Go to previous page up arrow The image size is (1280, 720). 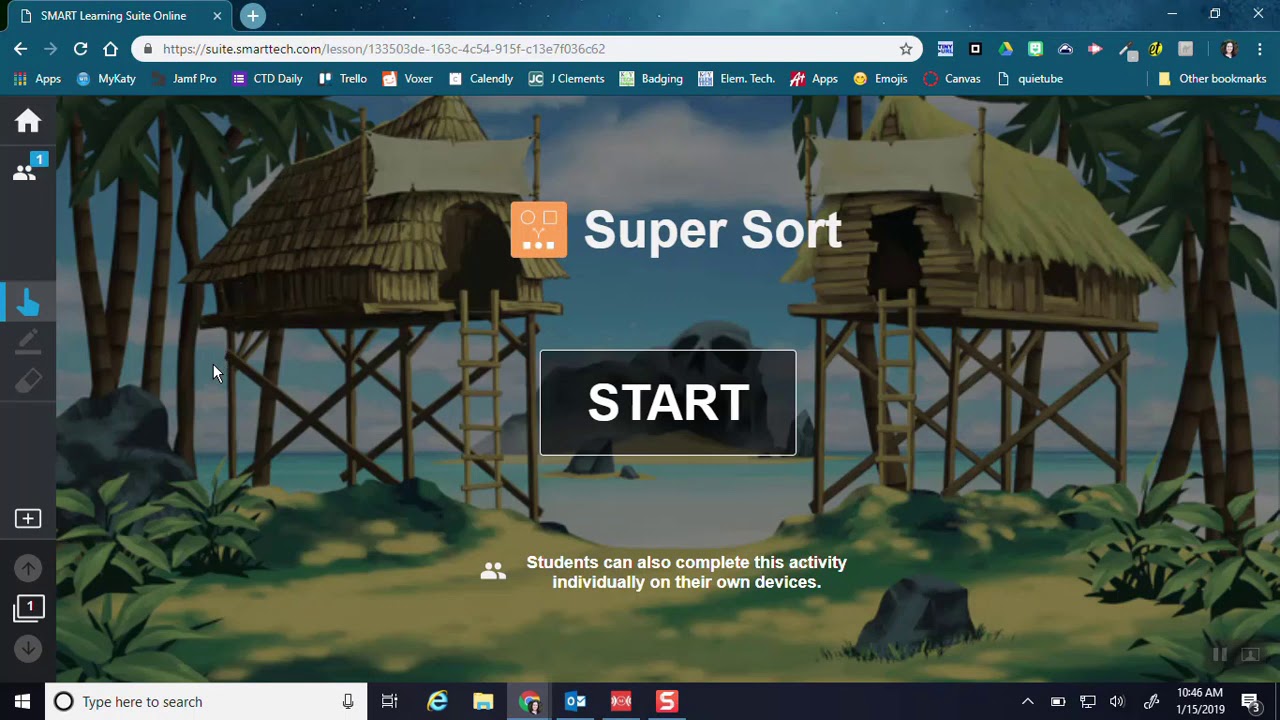[28, 568]
